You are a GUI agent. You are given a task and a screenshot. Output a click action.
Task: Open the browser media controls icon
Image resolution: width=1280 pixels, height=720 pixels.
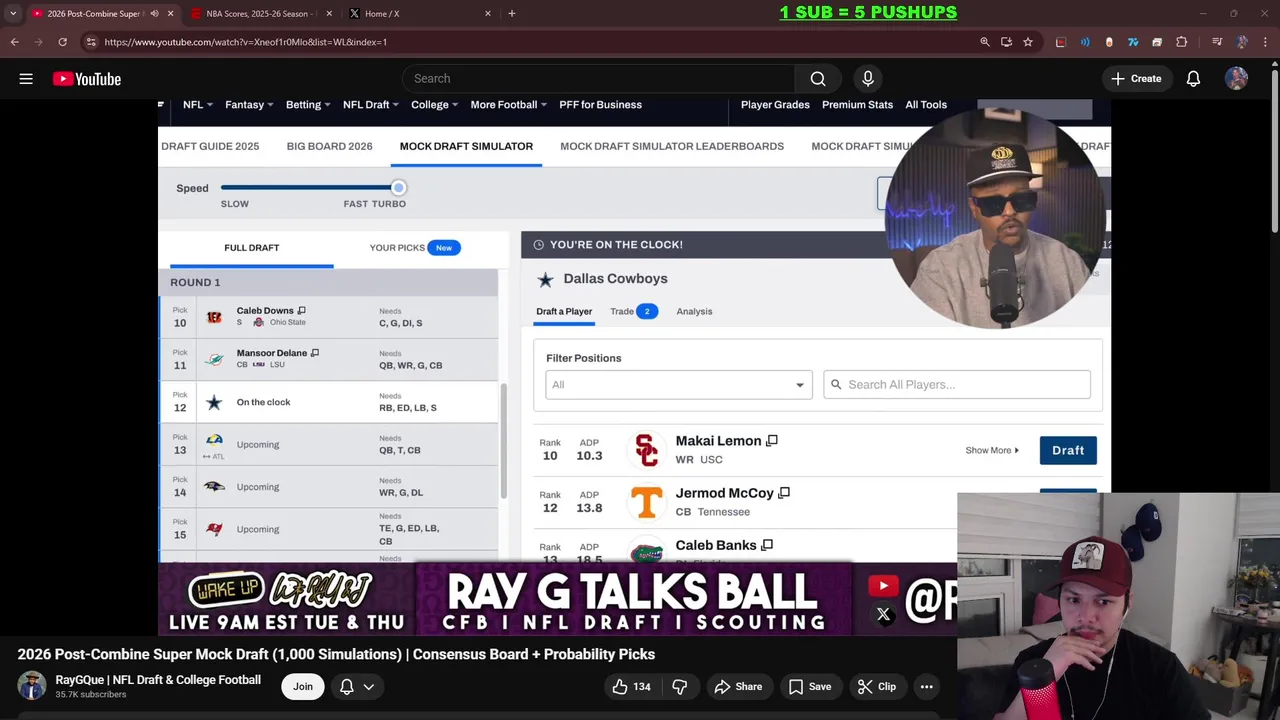tap(1217, 42)
